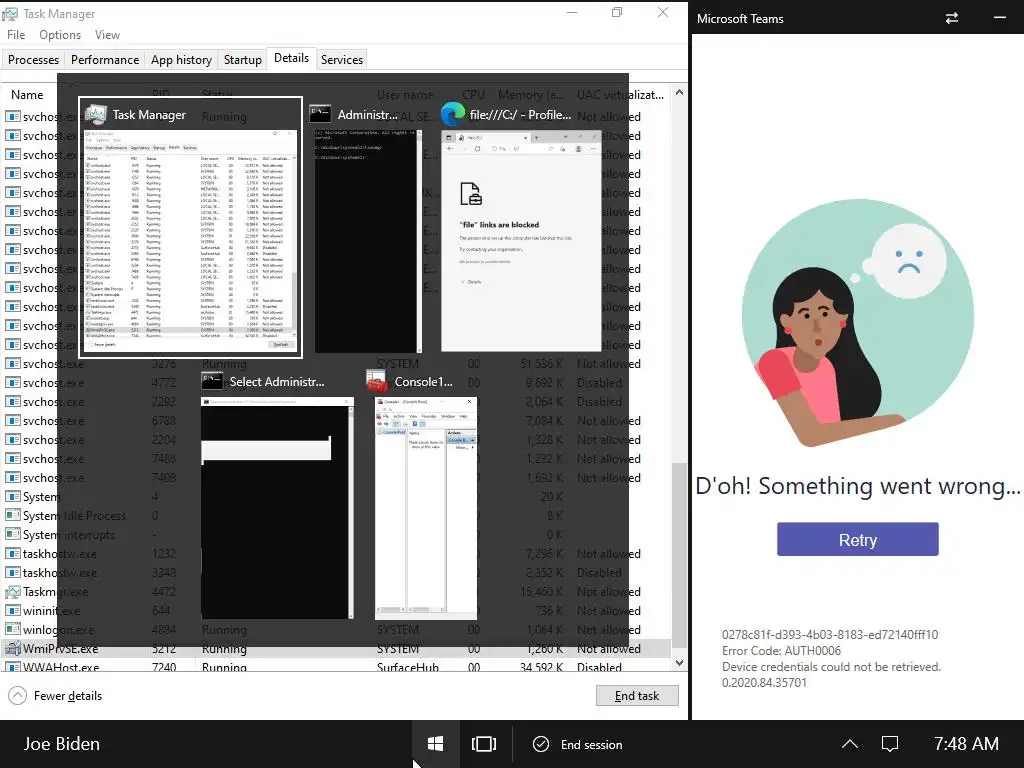This screenshot has height=768, width=1024.
Task: Switch to the Details tab
Action: pyautogui.click(x=291, y=58)
